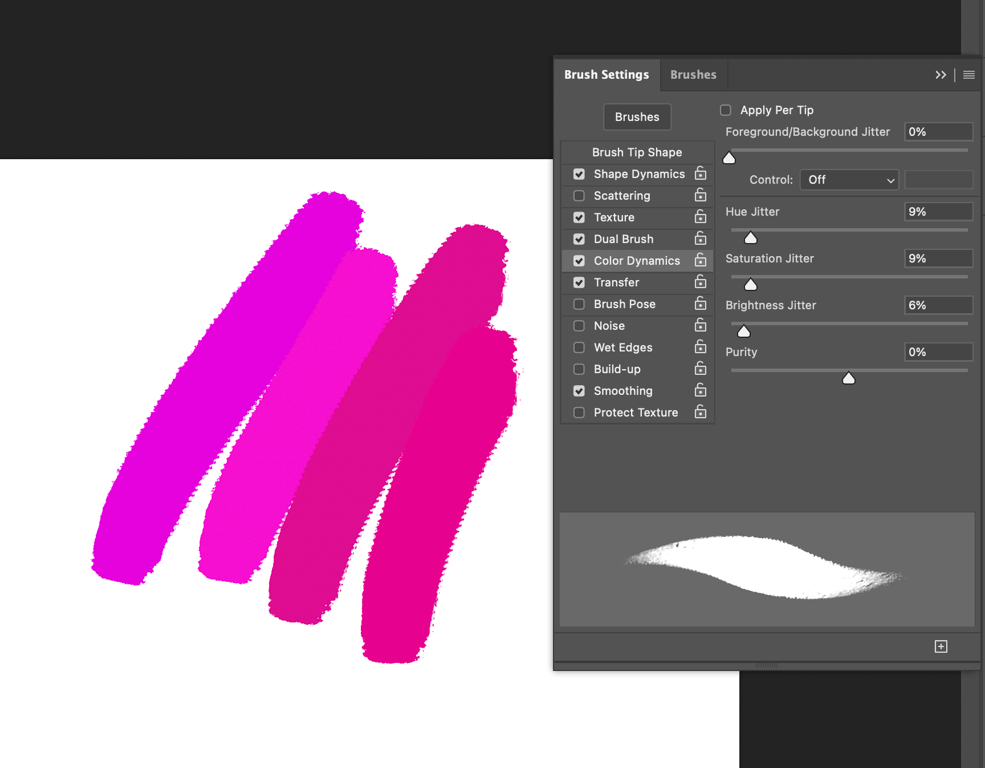
Task: Enable the Wet Edges checkbox
Action: [579, 347]
